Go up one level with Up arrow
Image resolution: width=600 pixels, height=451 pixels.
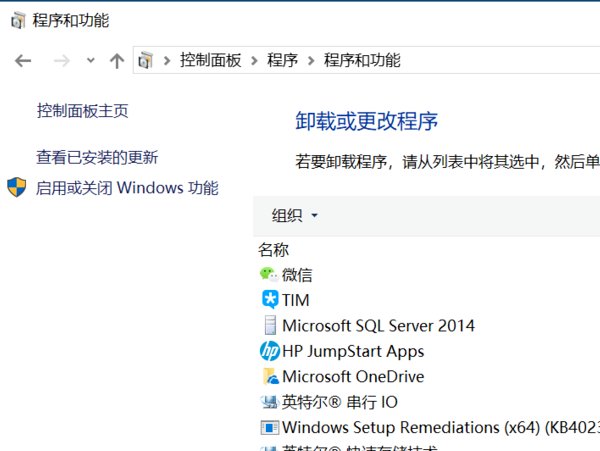117,60
